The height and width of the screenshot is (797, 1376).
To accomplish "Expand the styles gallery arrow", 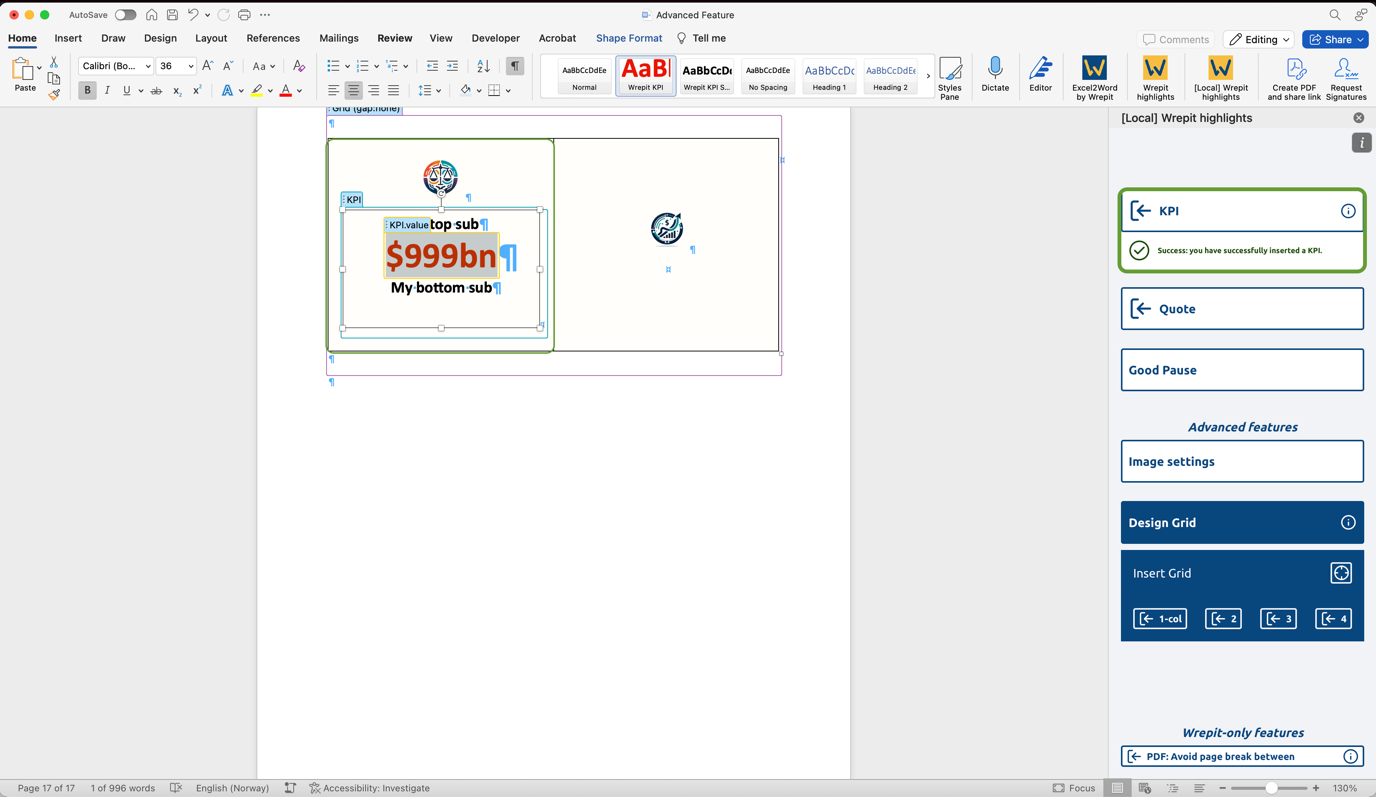I will 928,76.
